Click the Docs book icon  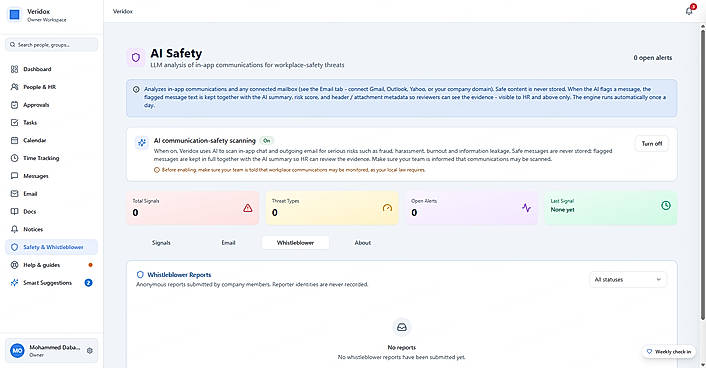(14, 211)
